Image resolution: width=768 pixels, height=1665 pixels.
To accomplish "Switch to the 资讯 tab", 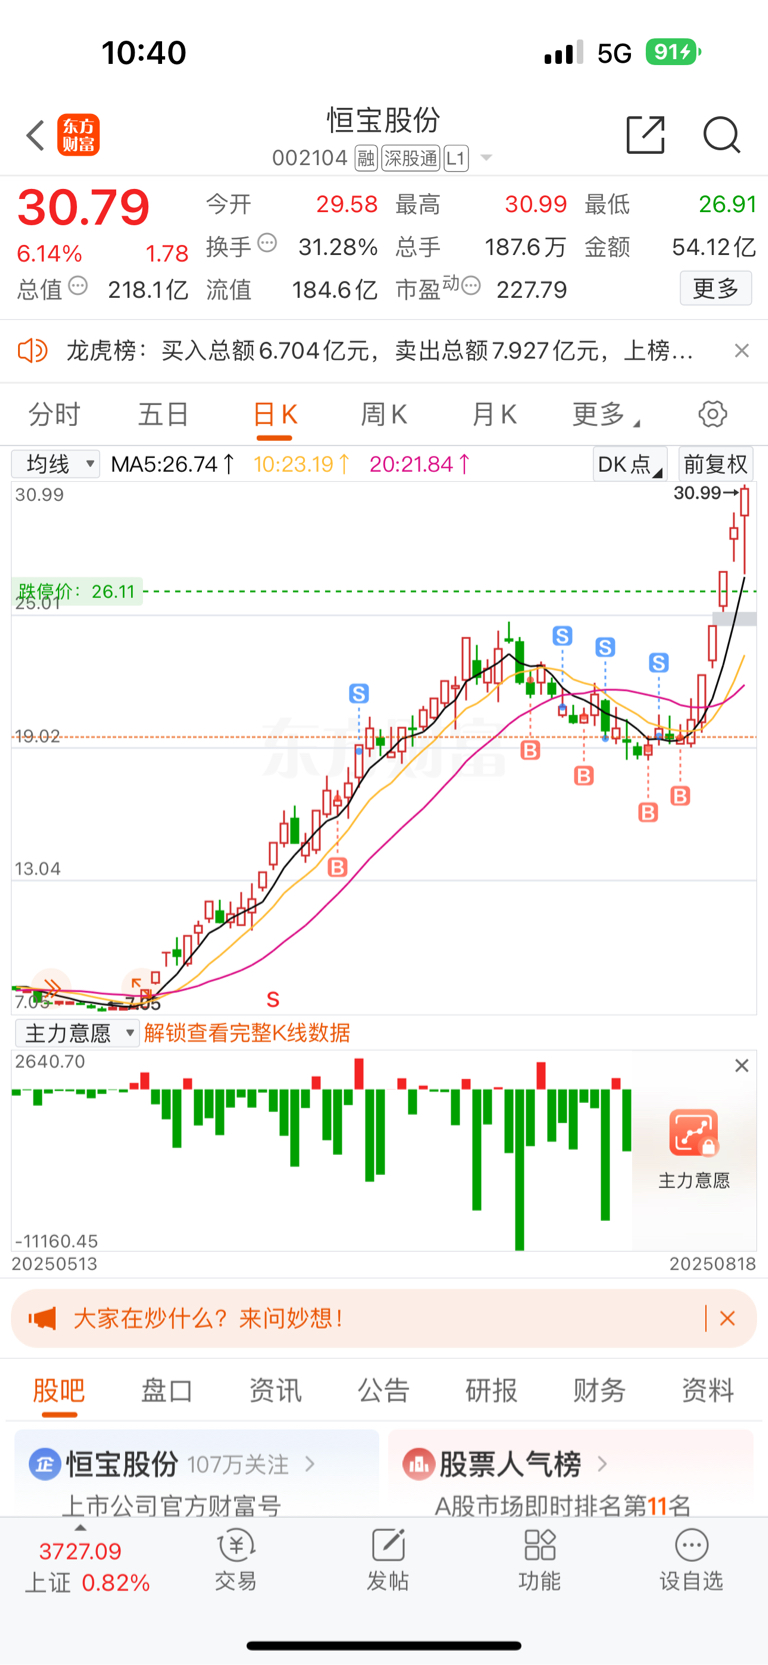I will [275, 1390].
